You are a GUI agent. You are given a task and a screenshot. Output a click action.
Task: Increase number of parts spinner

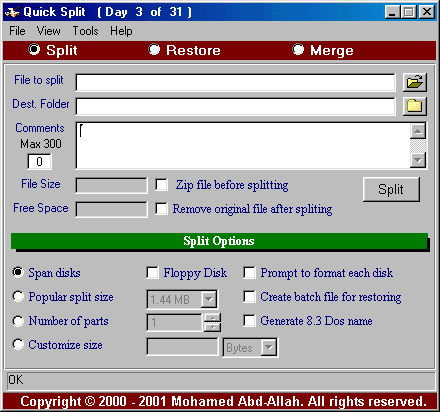click(212, 318)
